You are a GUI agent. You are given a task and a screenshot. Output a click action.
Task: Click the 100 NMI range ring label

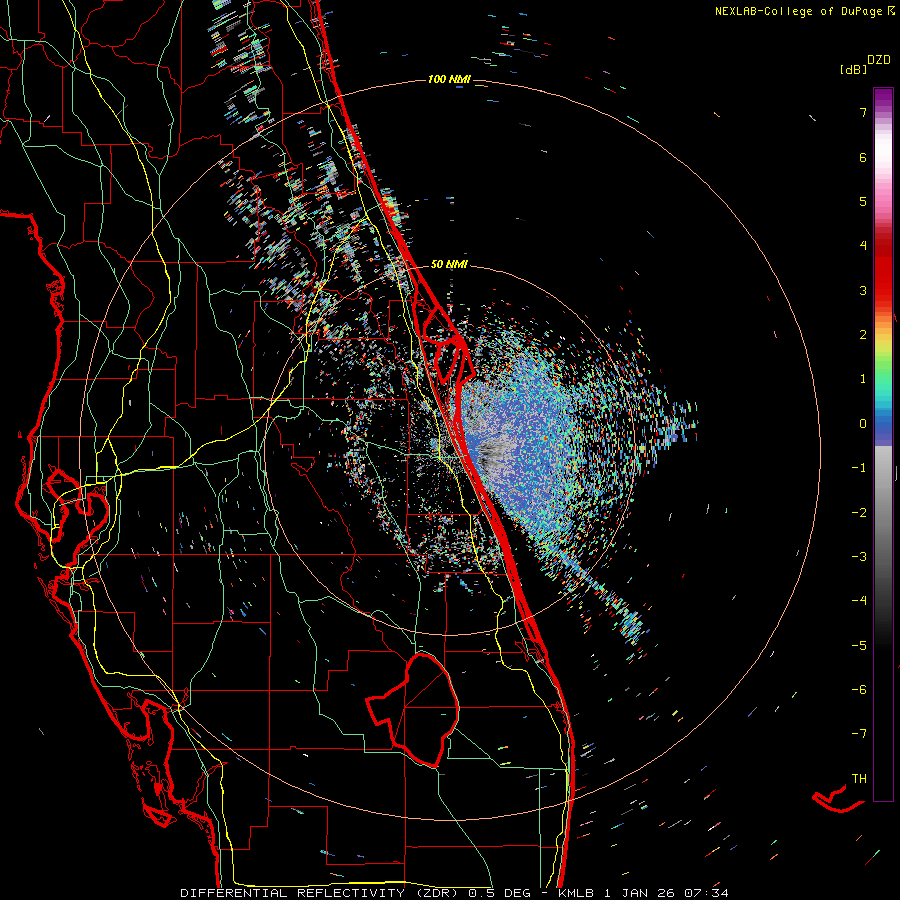tap(449, 79)
